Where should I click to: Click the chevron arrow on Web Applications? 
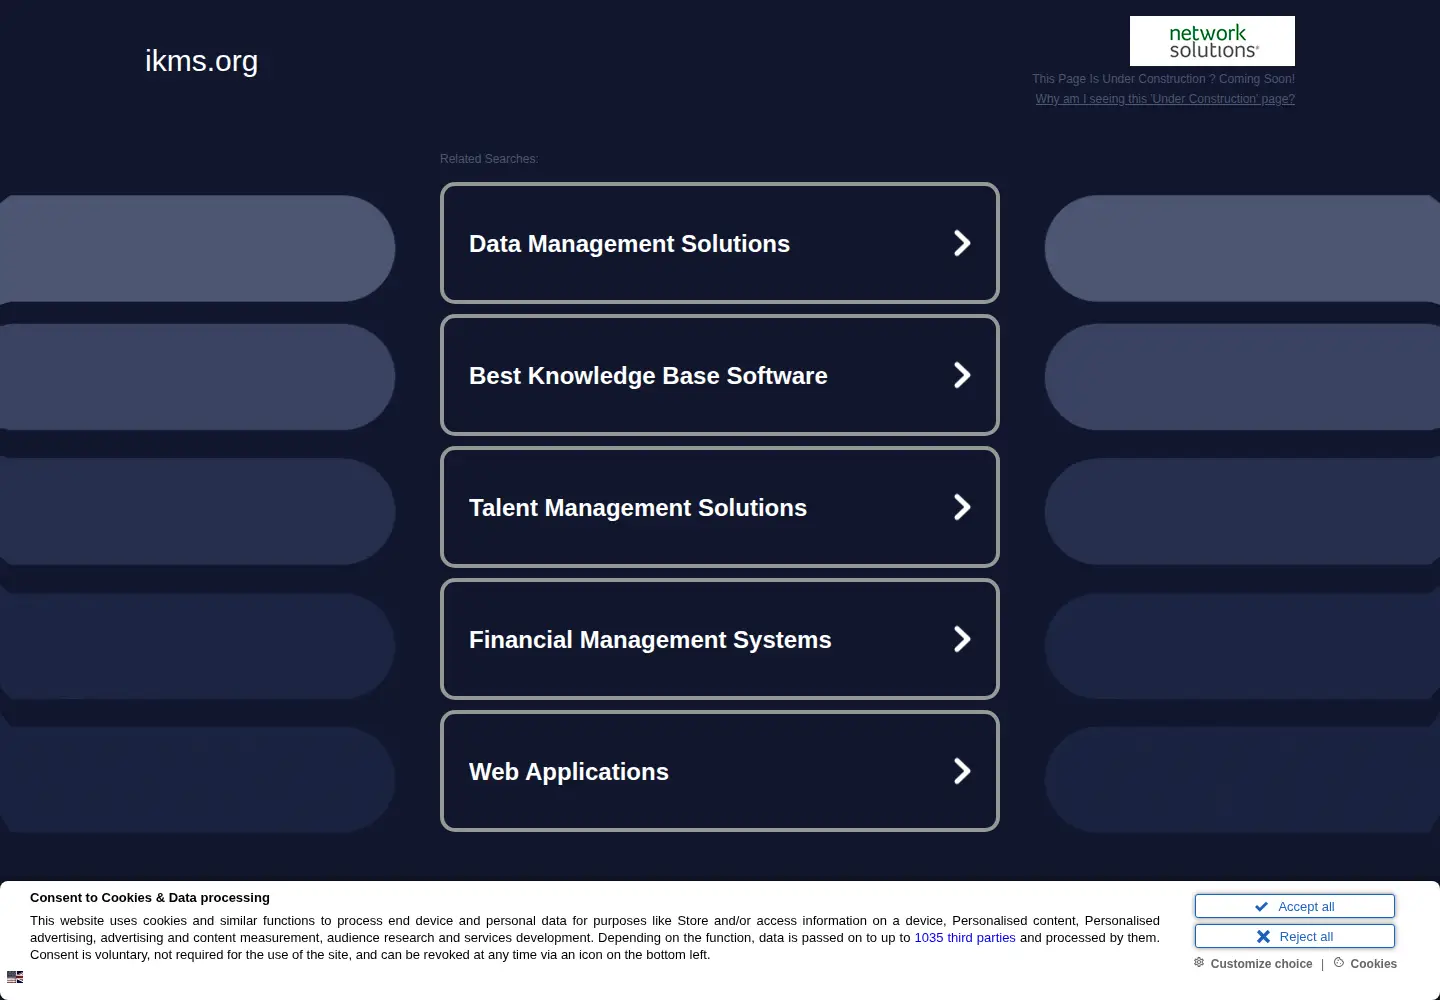(x=962, y=771)
